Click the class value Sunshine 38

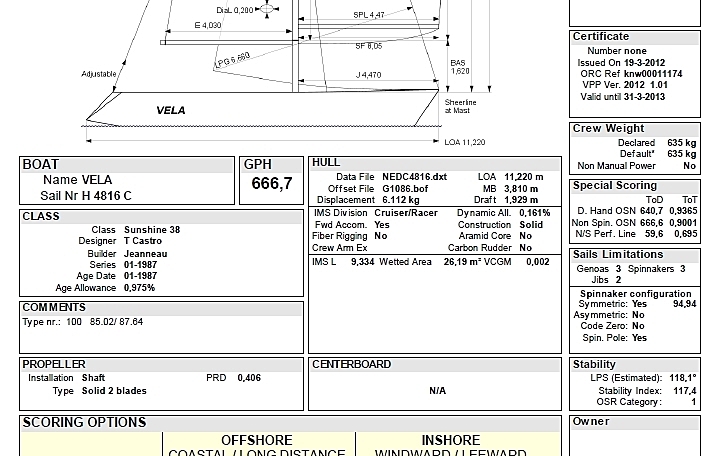[x=152, y=230]
